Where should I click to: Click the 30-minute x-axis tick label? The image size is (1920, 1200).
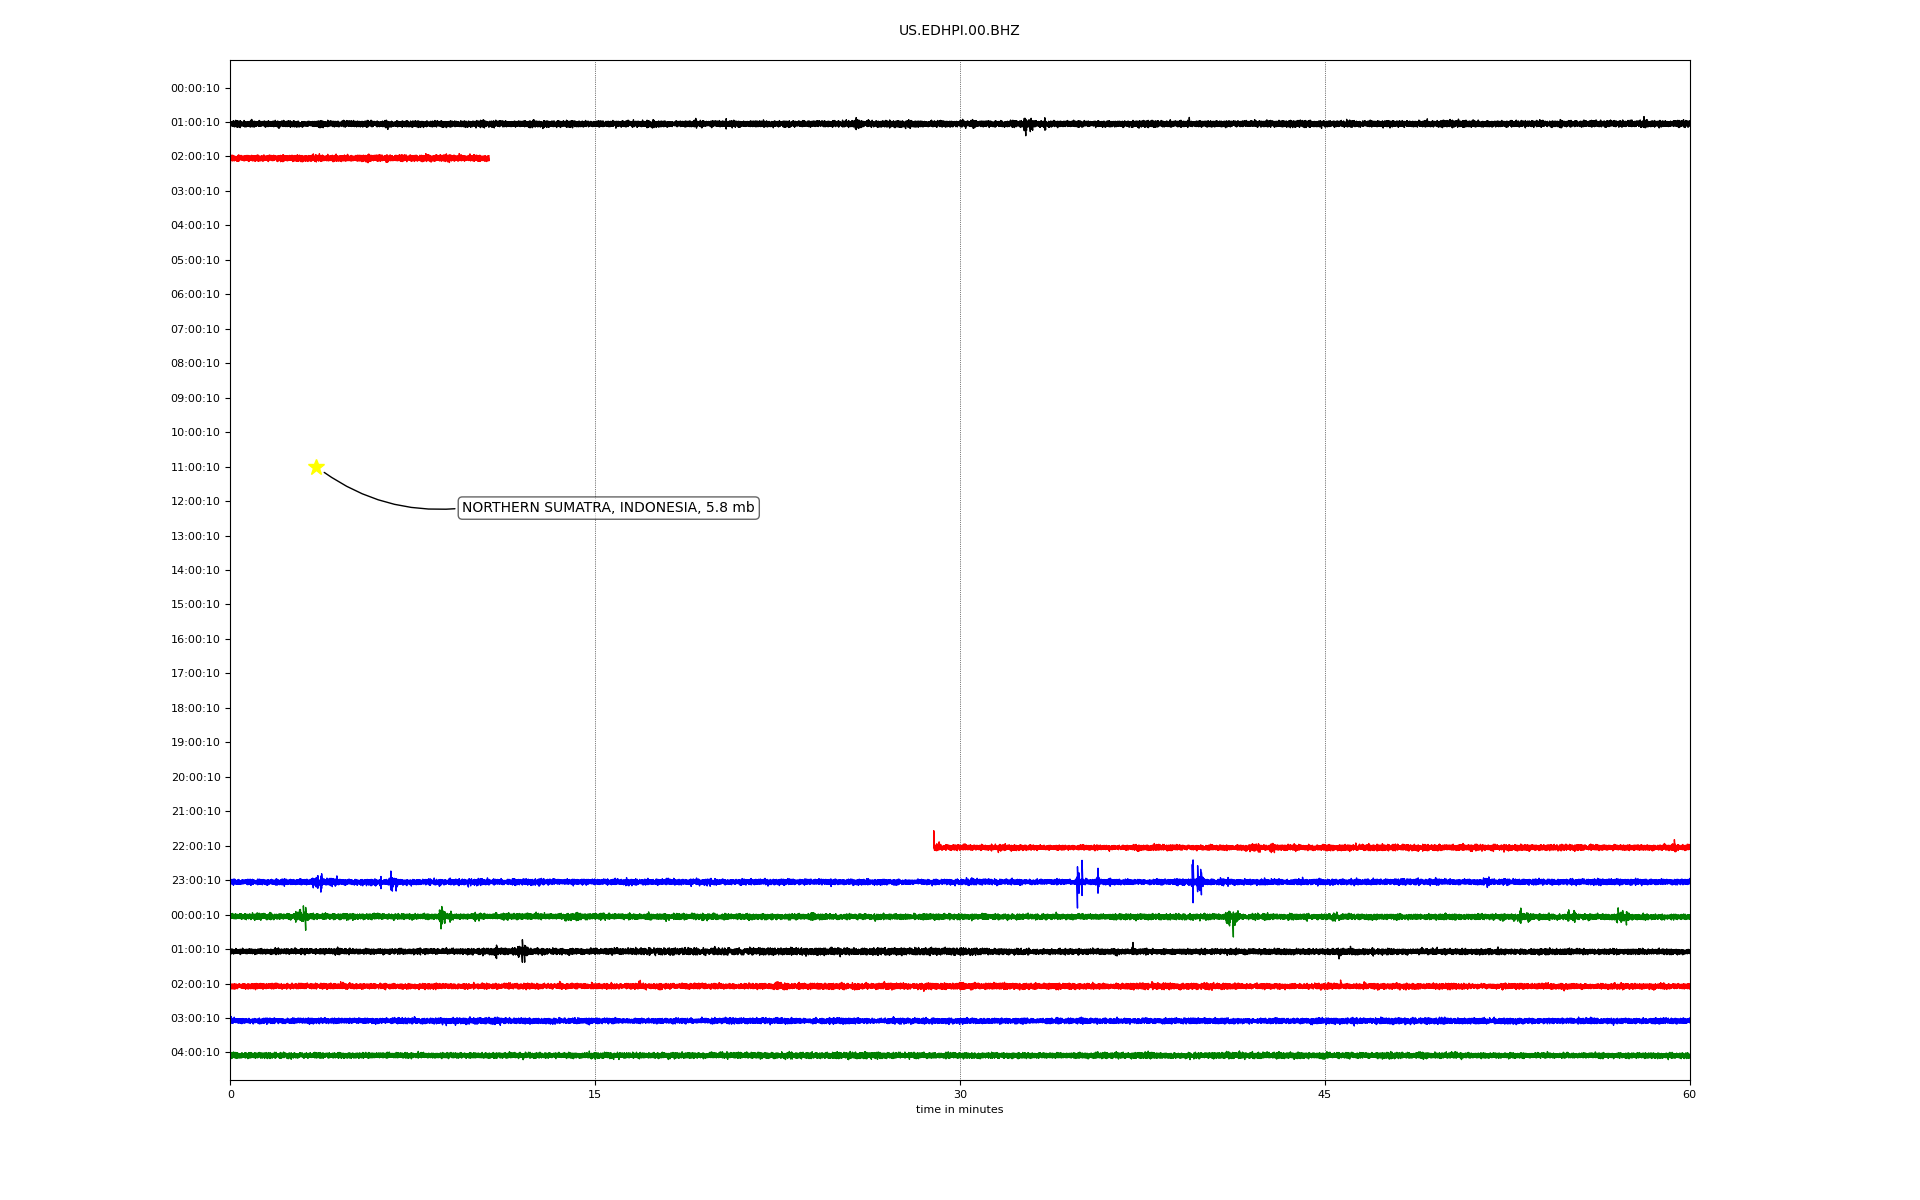[960, 1094]
